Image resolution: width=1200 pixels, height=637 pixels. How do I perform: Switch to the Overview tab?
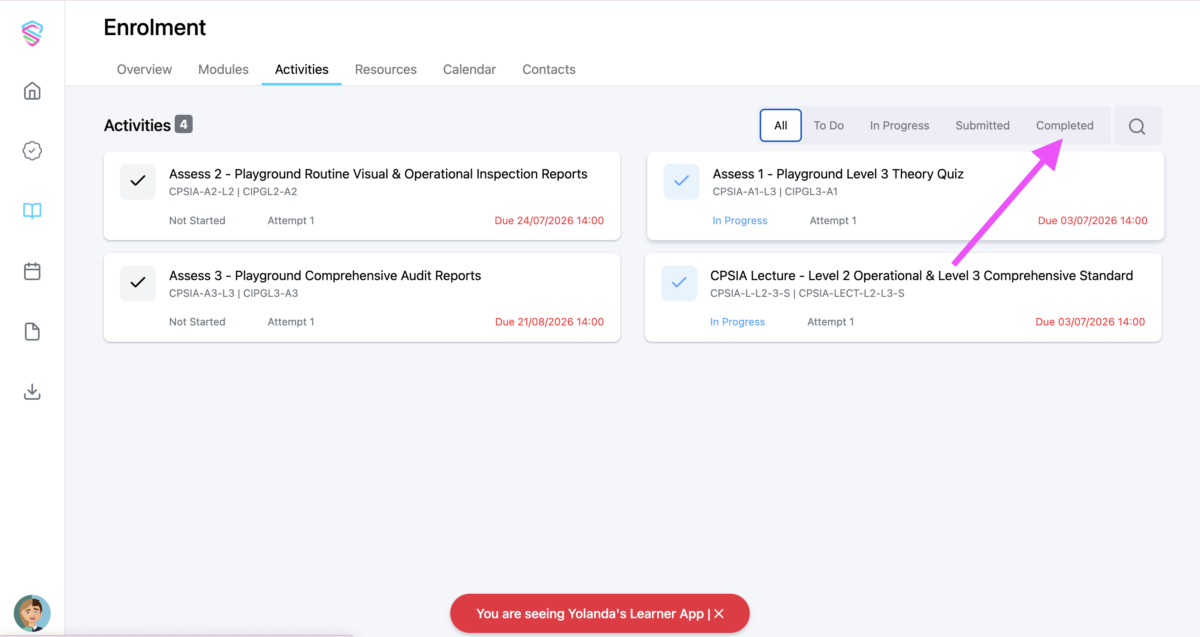pyautogui.click(x=144, y=69)
